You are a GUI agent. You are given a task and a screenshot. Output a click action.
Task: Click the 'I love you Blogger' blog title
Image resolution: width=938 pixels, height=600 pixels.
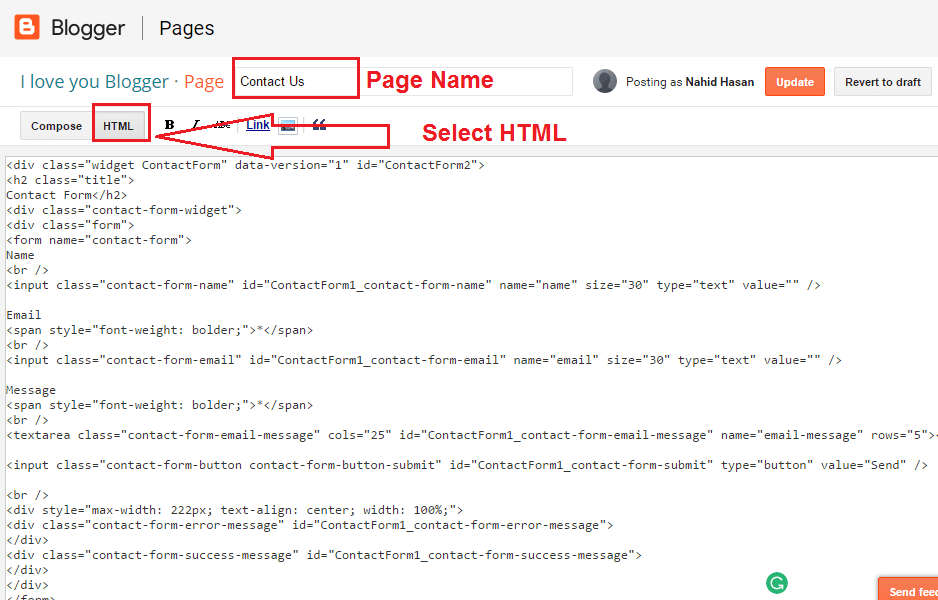(x=94, y=82)
